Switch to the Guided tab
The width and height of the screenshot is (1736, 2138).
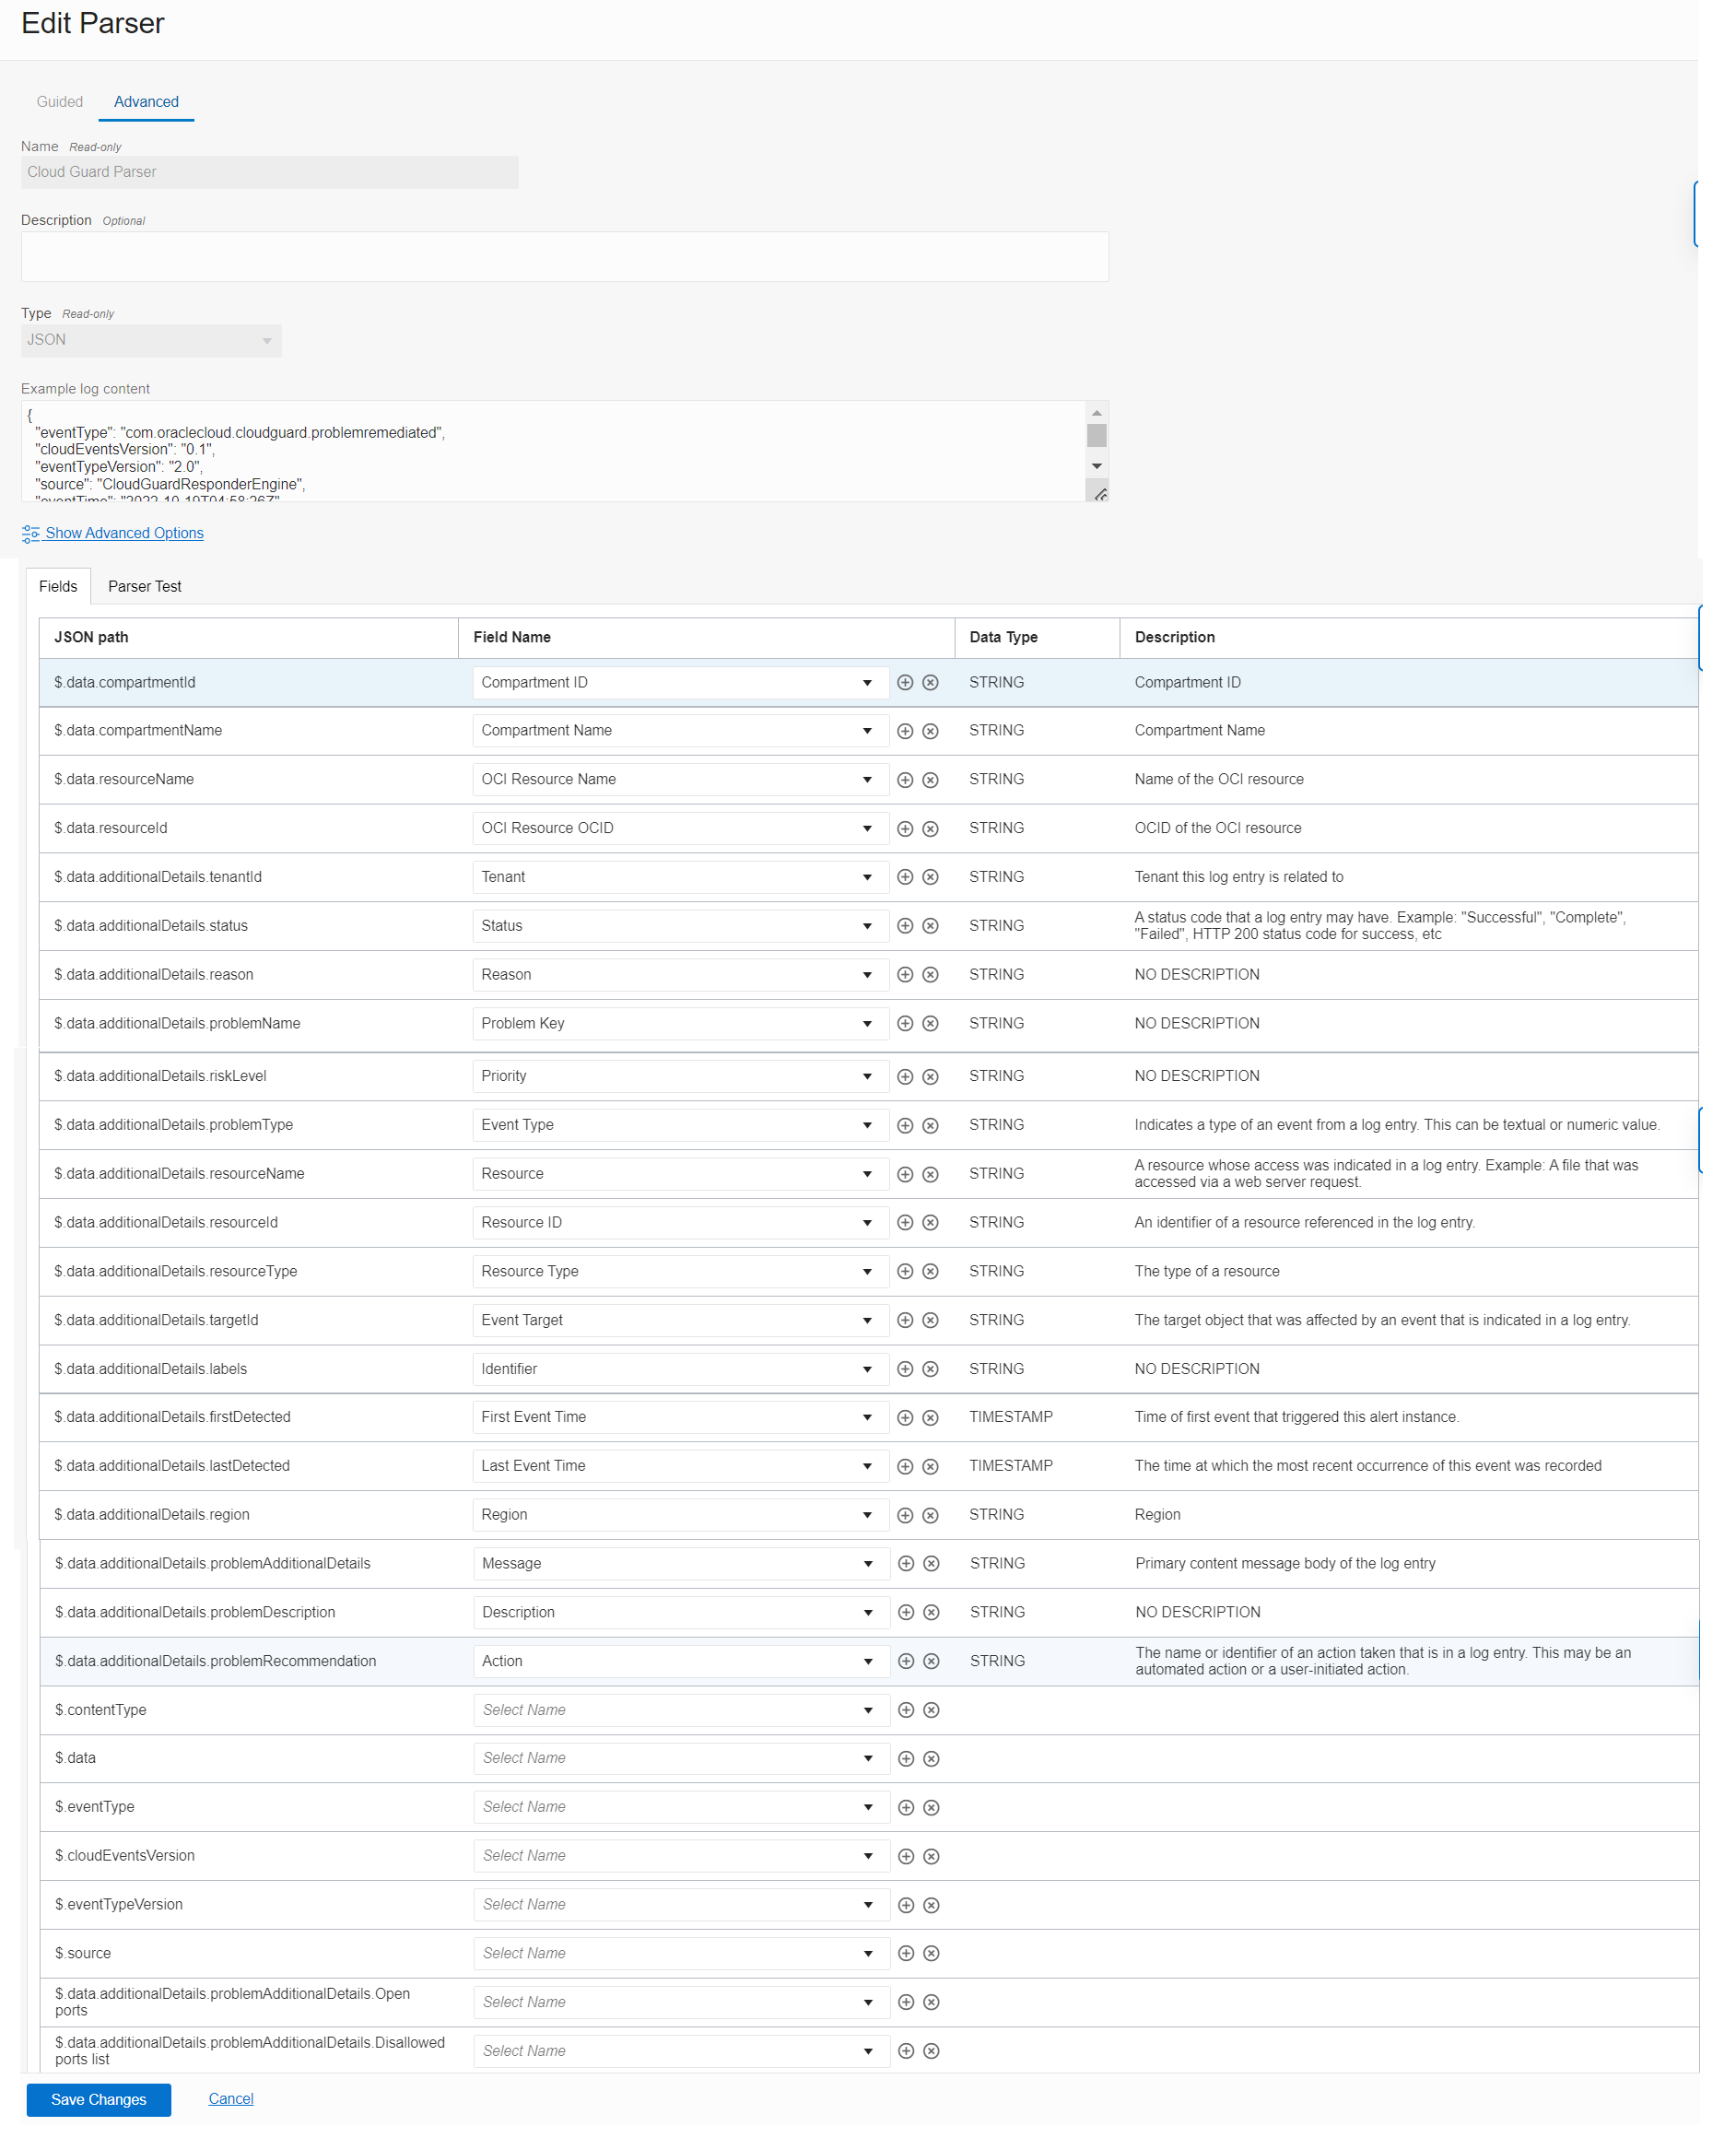[60, 101]
